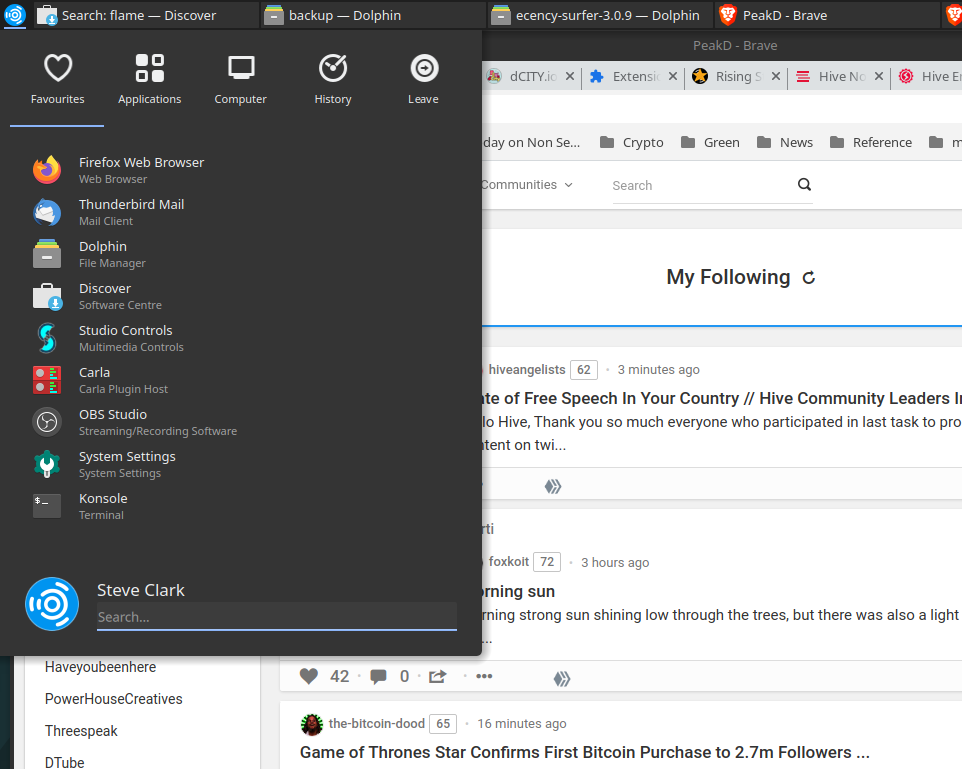Click Hive icon under foxkoit post
The width and height of the screenshot is (962, 769).
(x=562, y=679)
